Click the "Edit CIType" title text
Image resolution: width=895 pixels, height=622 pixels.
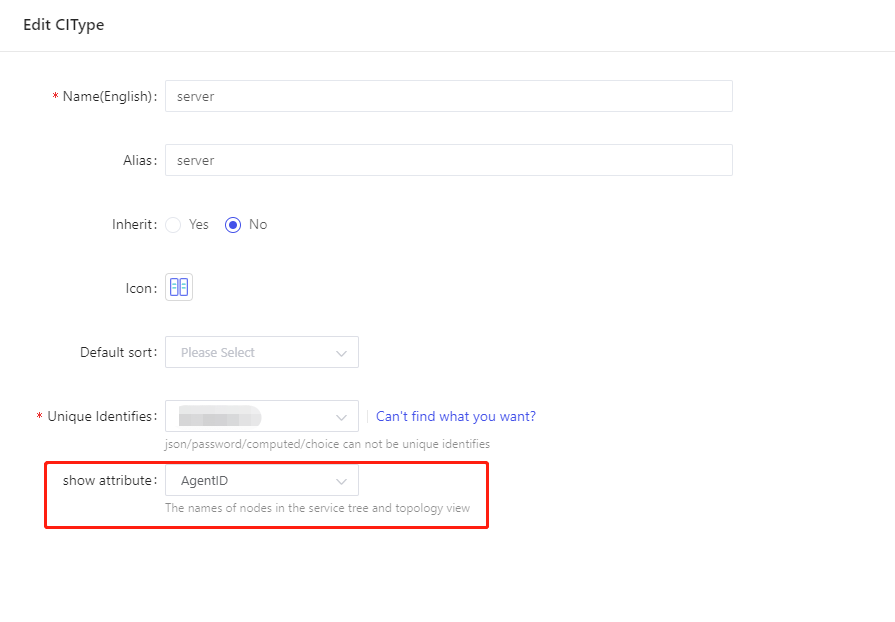coord(64,25)
